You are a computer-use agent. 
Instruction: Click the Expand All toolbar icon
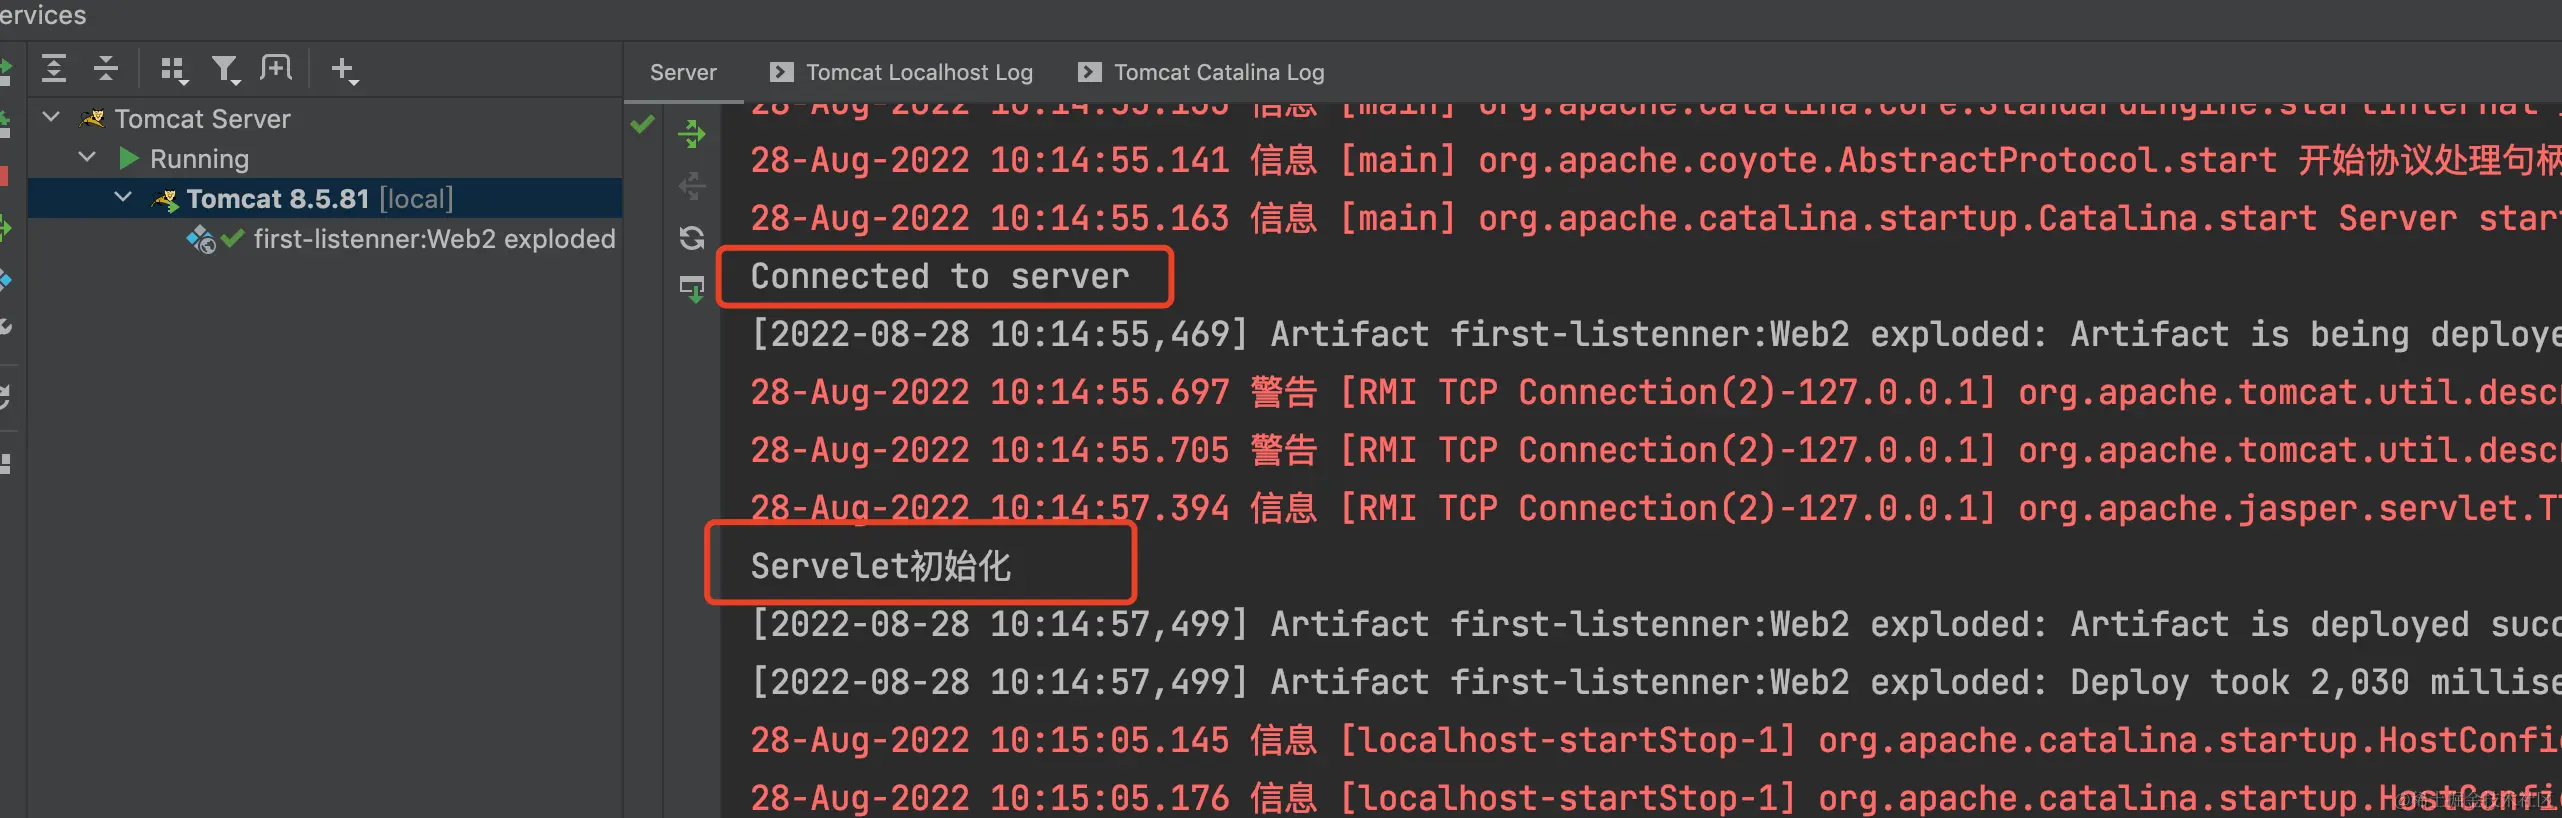[x=54, y=69]
